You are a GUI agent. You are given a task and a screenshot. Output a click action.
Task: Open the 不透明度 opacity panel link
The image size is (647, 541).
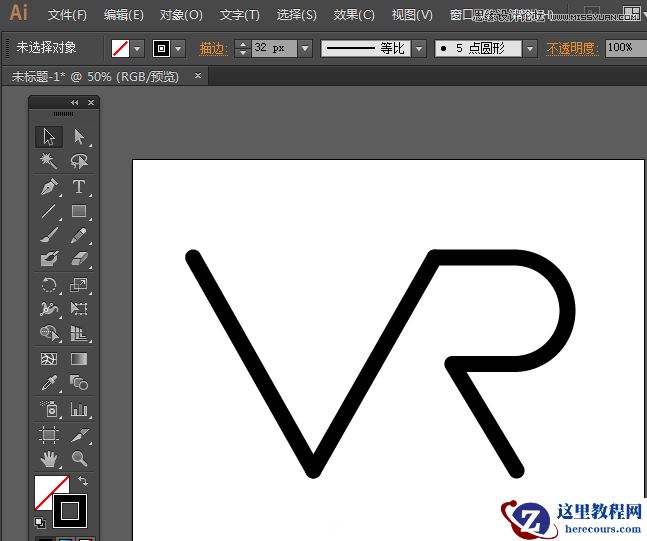pos(572,48)
